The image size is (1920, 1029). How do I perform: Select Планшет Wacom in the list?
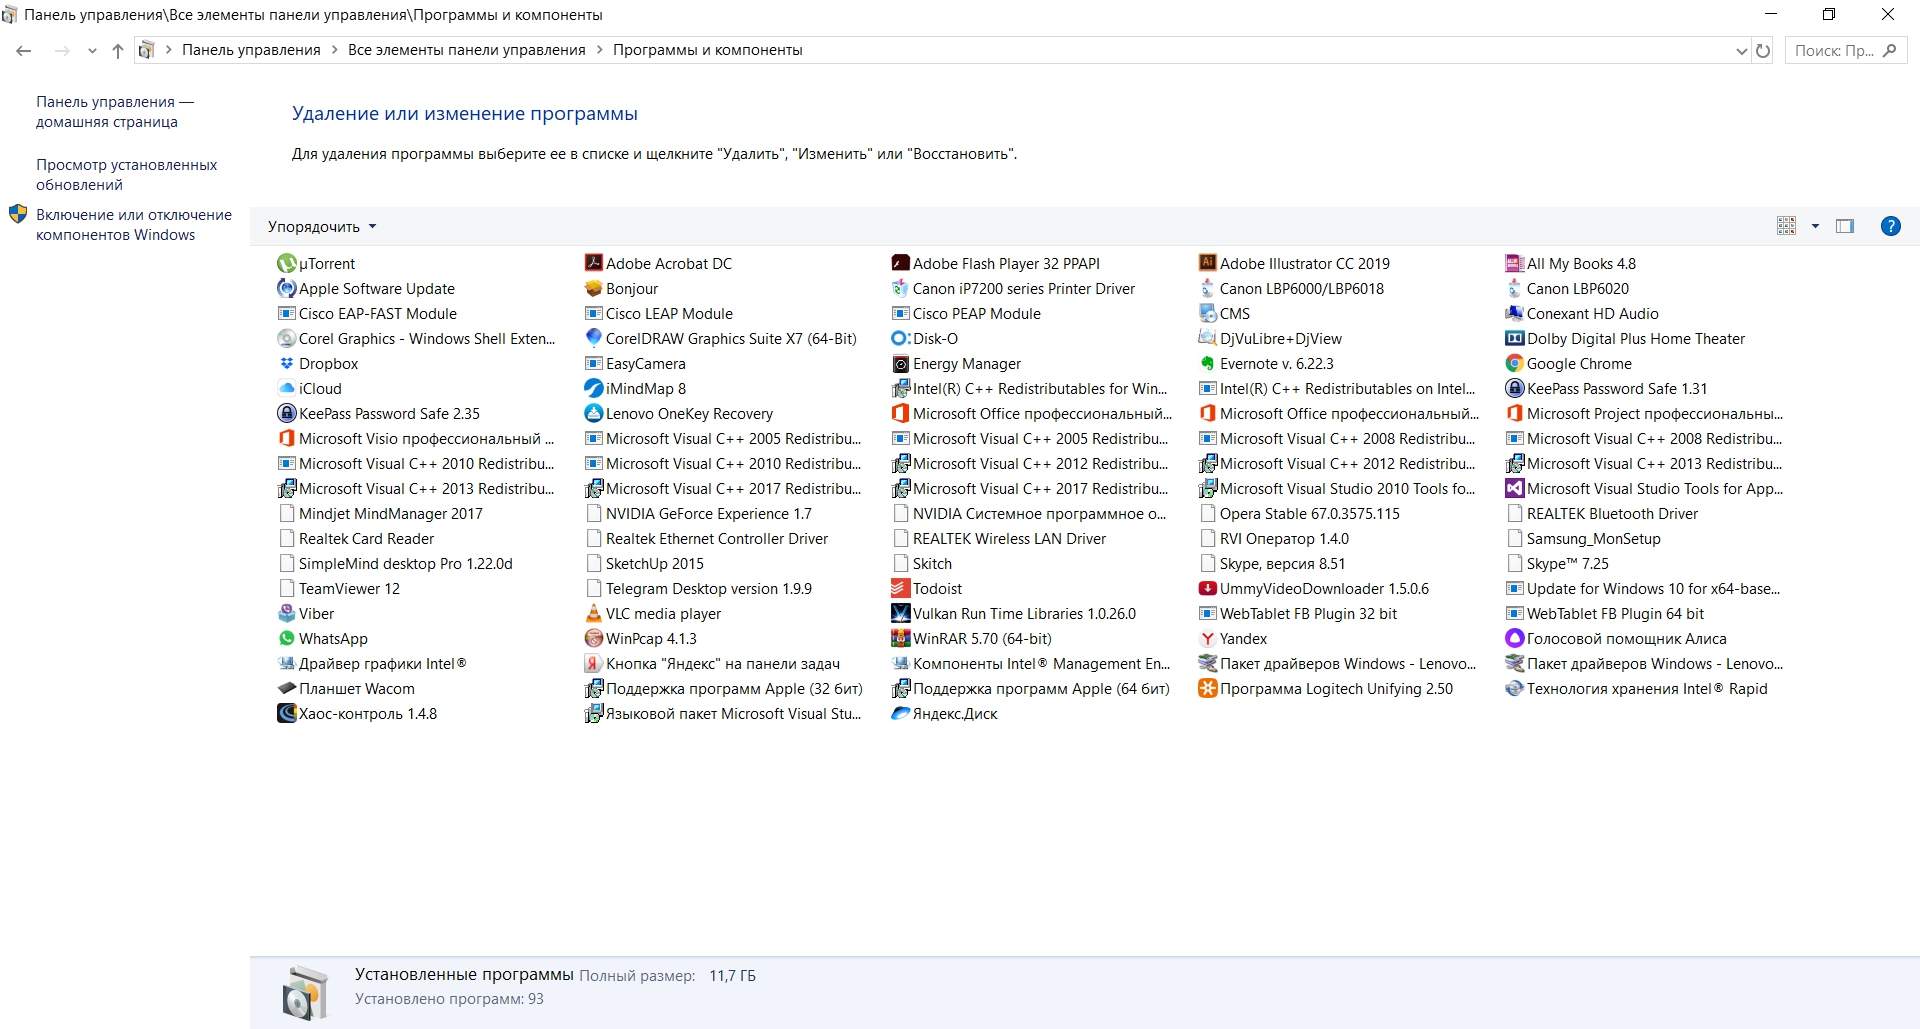pyautogui.click(x=346, y=689)
